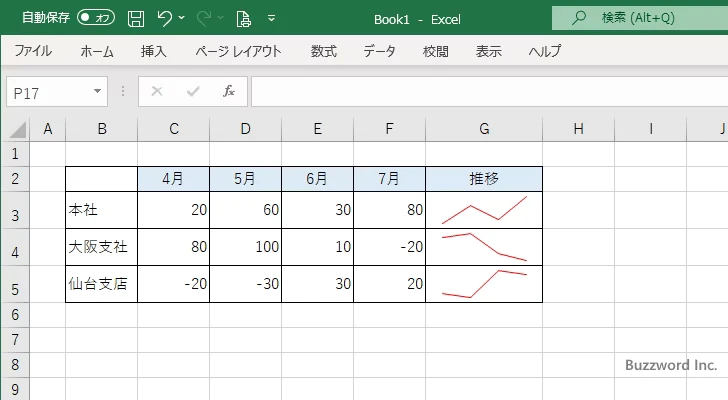Click the Enter checkmark icon in formula bar
This screenshot has height=400, width=728.
pos(192,91)
